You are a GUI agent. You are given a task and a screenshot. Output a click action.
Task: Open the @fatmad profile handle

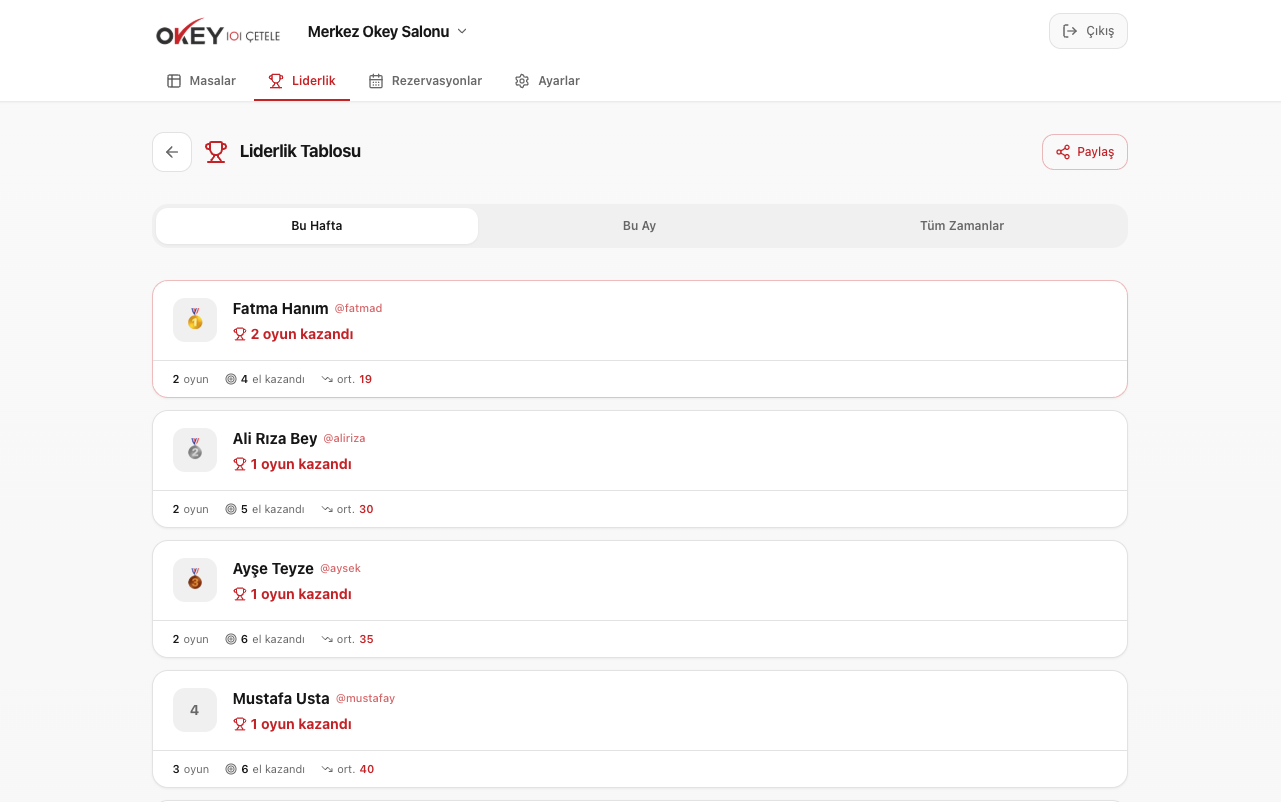(x=358, y=309)
